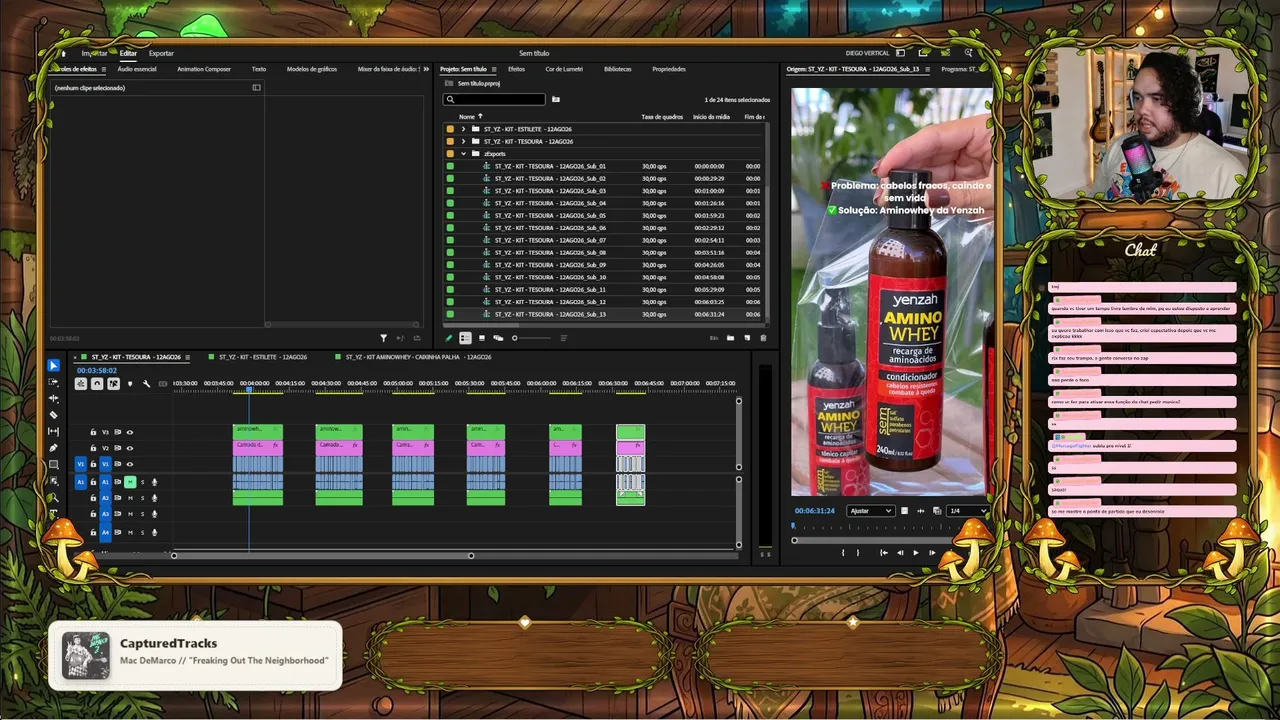
Task: Open the Origem source panel menu
Action: [927, 69]
